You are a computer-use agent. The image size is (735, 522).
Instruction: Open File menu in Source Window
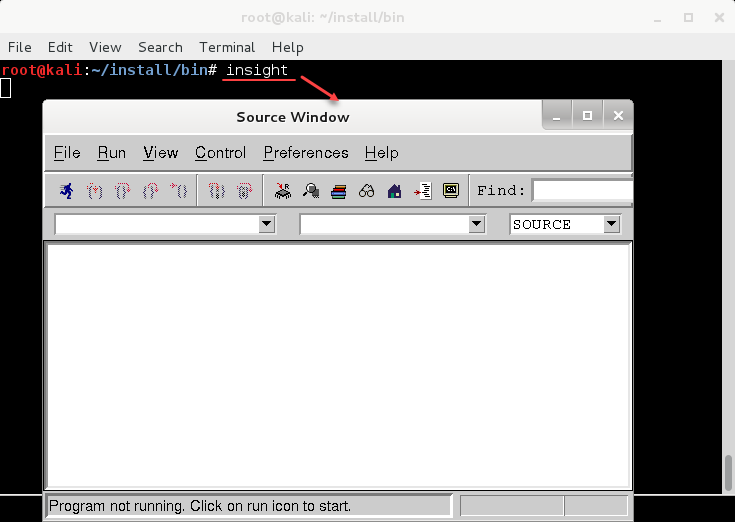67,153
